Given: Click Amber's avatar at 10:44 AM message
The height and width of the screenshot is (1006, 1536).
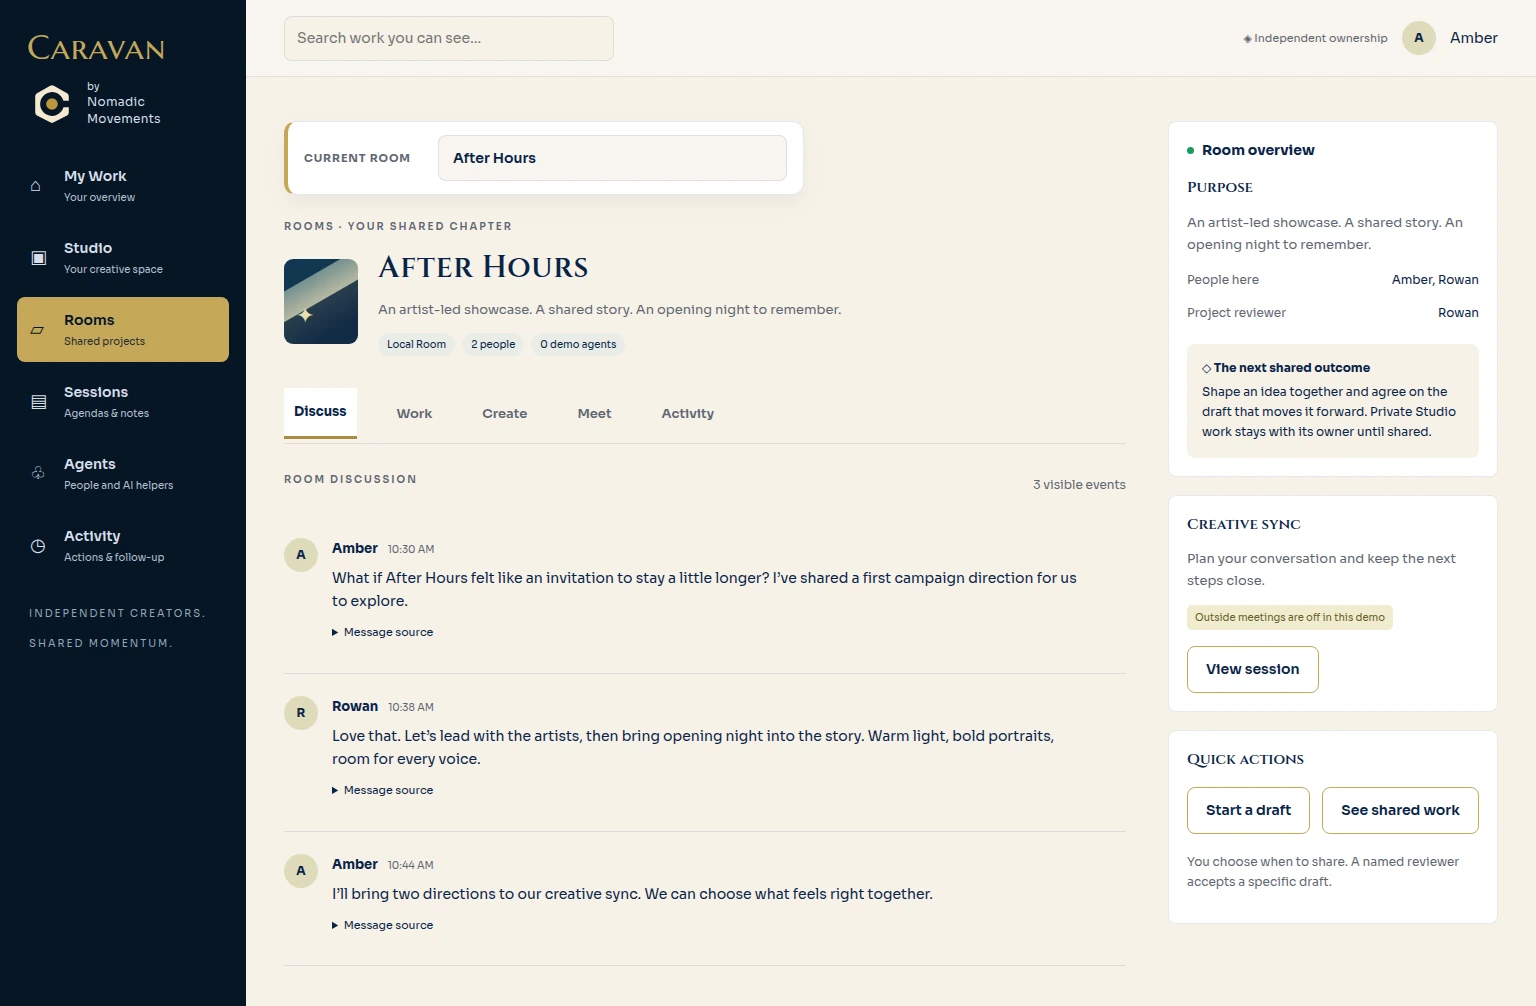Looking at the screenshot, I should click(x=301, y=871).
